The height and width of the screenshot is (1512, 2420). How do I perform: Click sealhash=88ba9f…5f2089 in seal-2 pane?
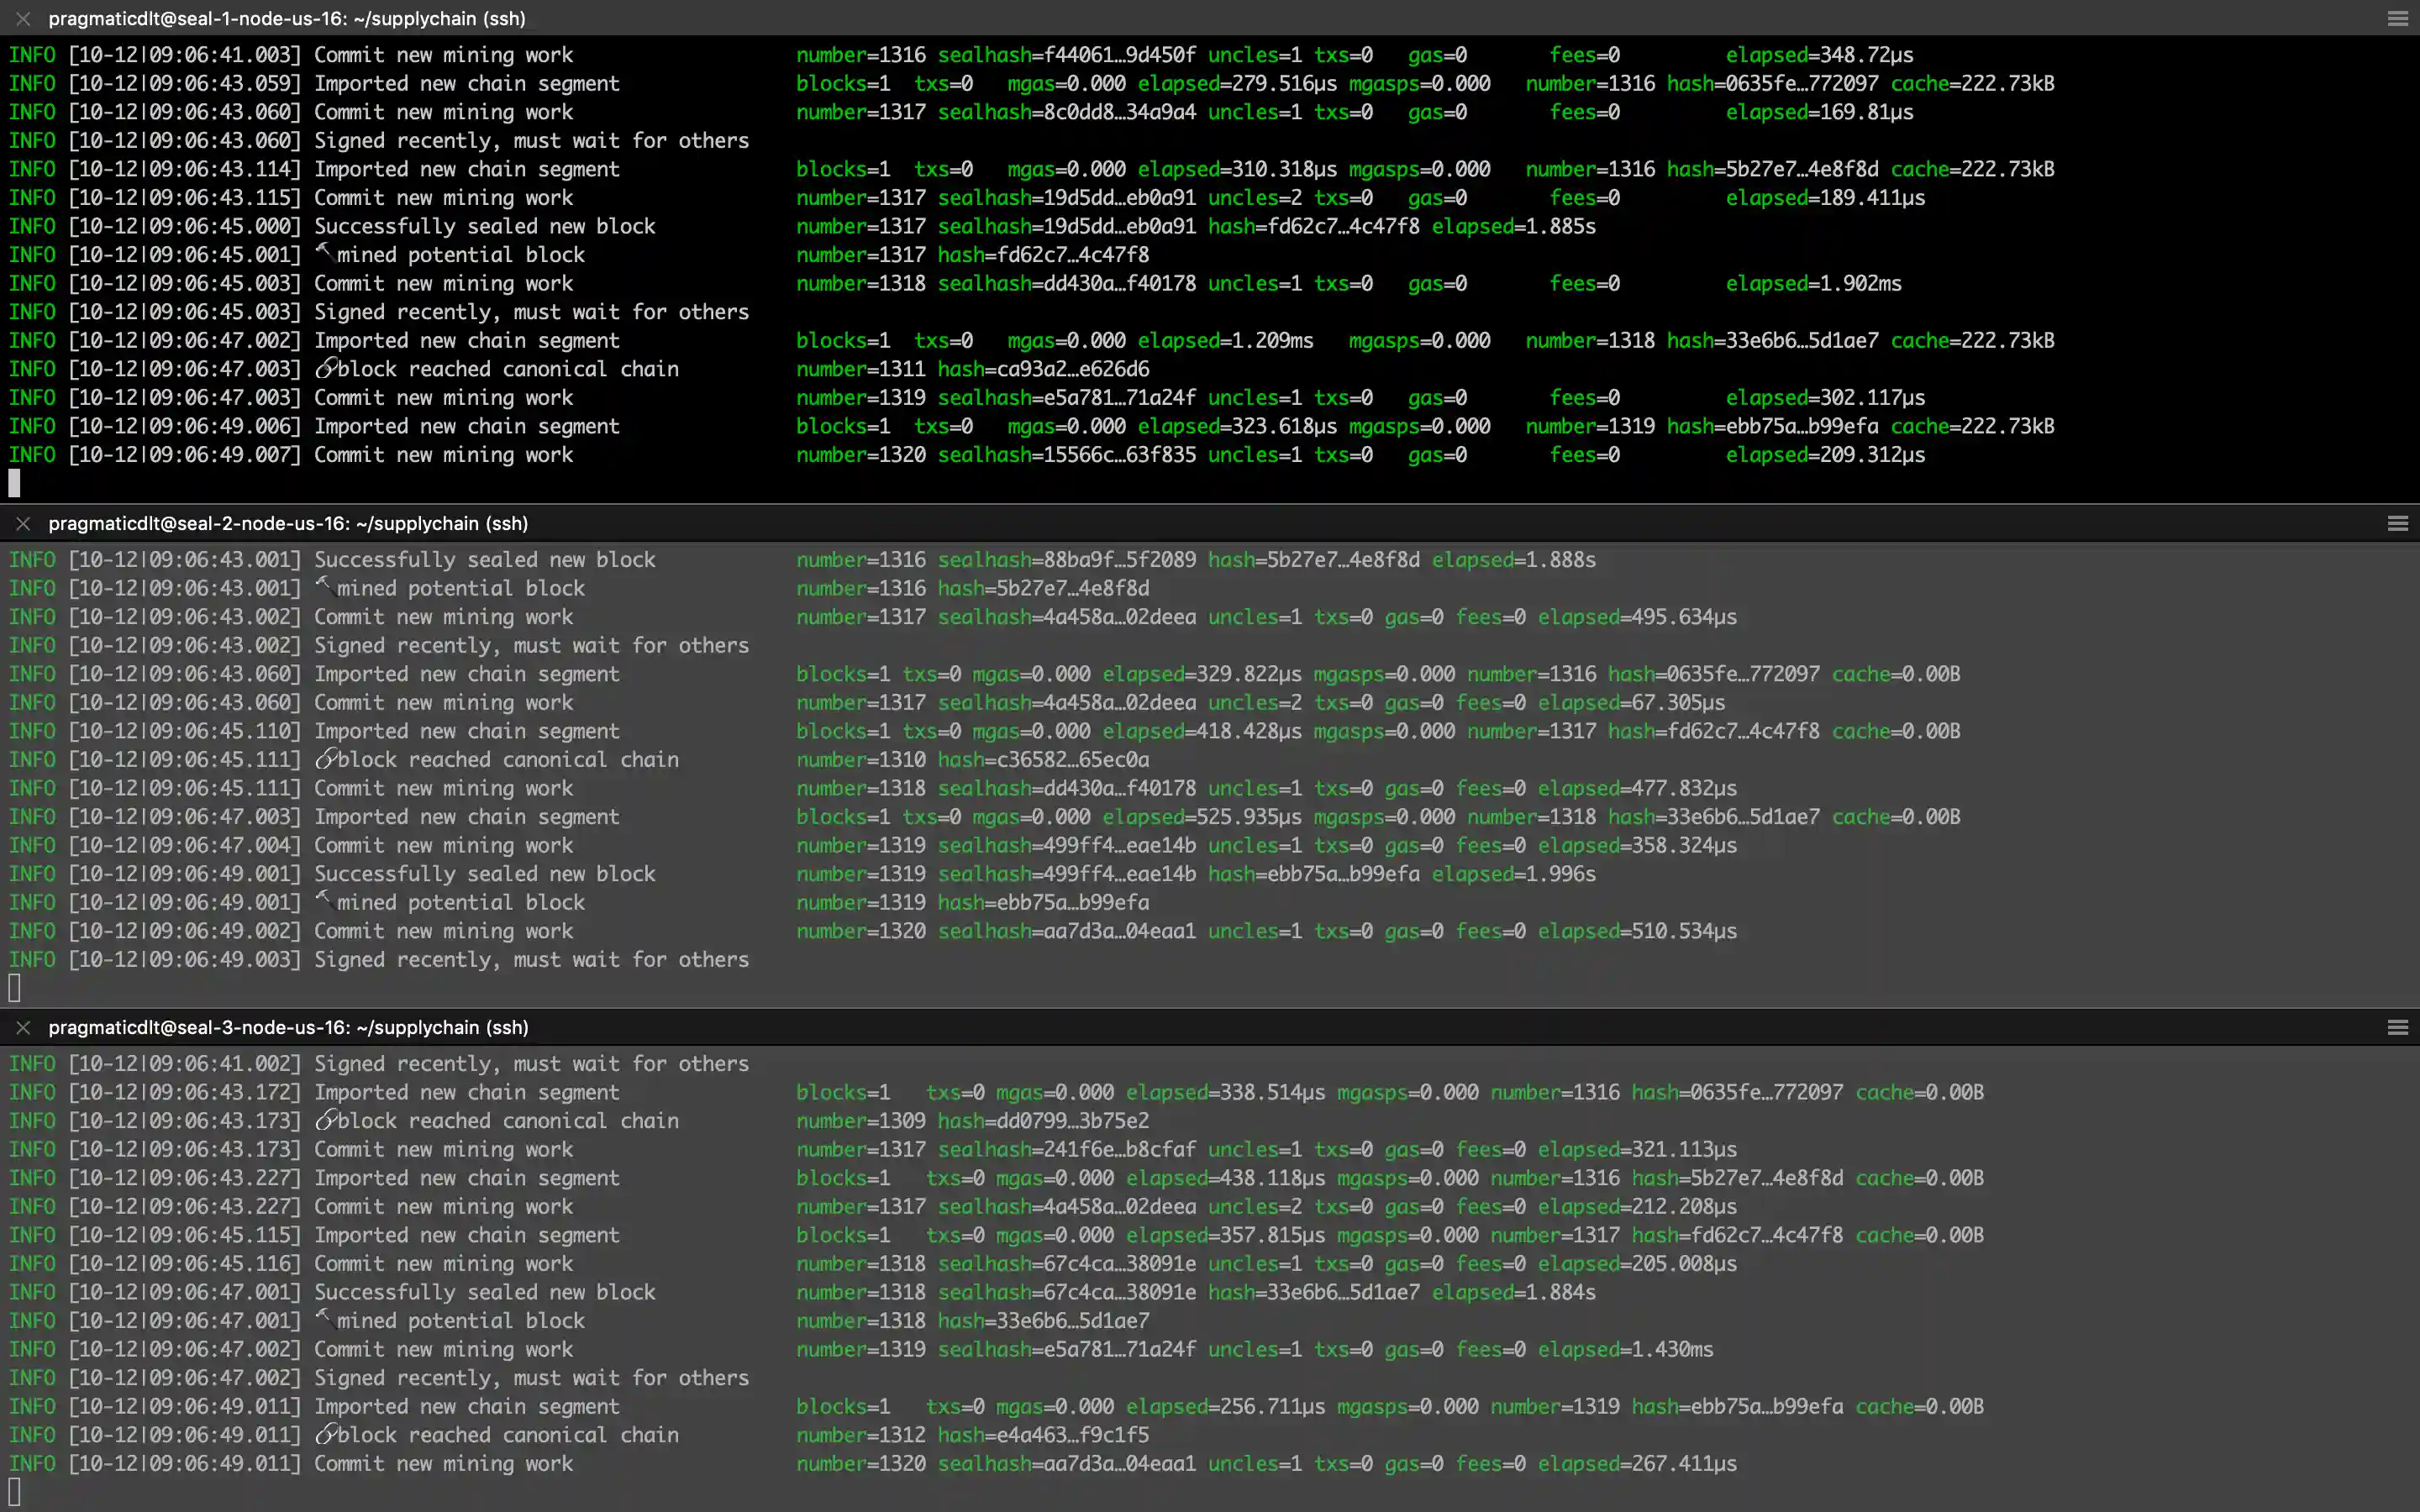coord(1066,560)
